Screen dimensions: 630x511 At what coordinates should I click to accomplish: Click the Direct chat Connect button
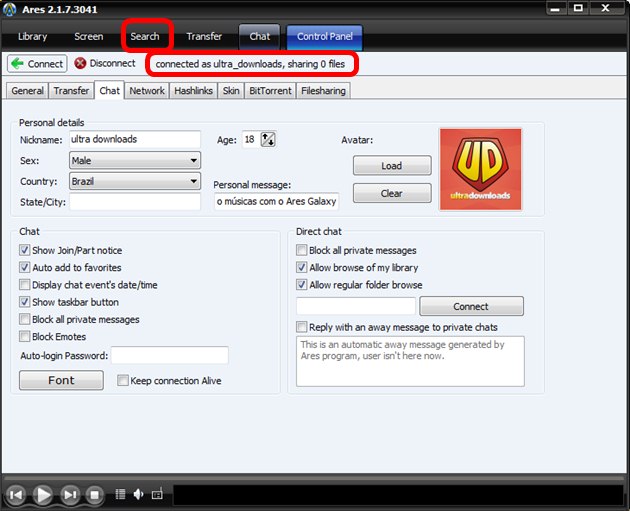(x=471, y=306)
